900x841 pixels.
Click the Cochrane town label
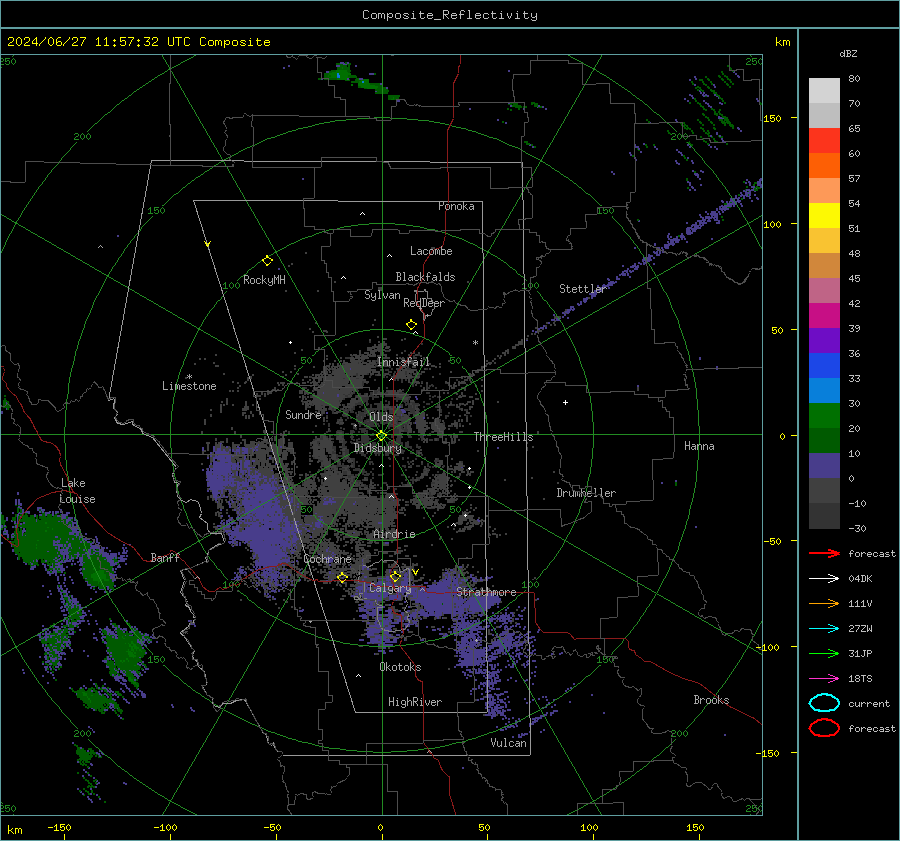[327, 559]
